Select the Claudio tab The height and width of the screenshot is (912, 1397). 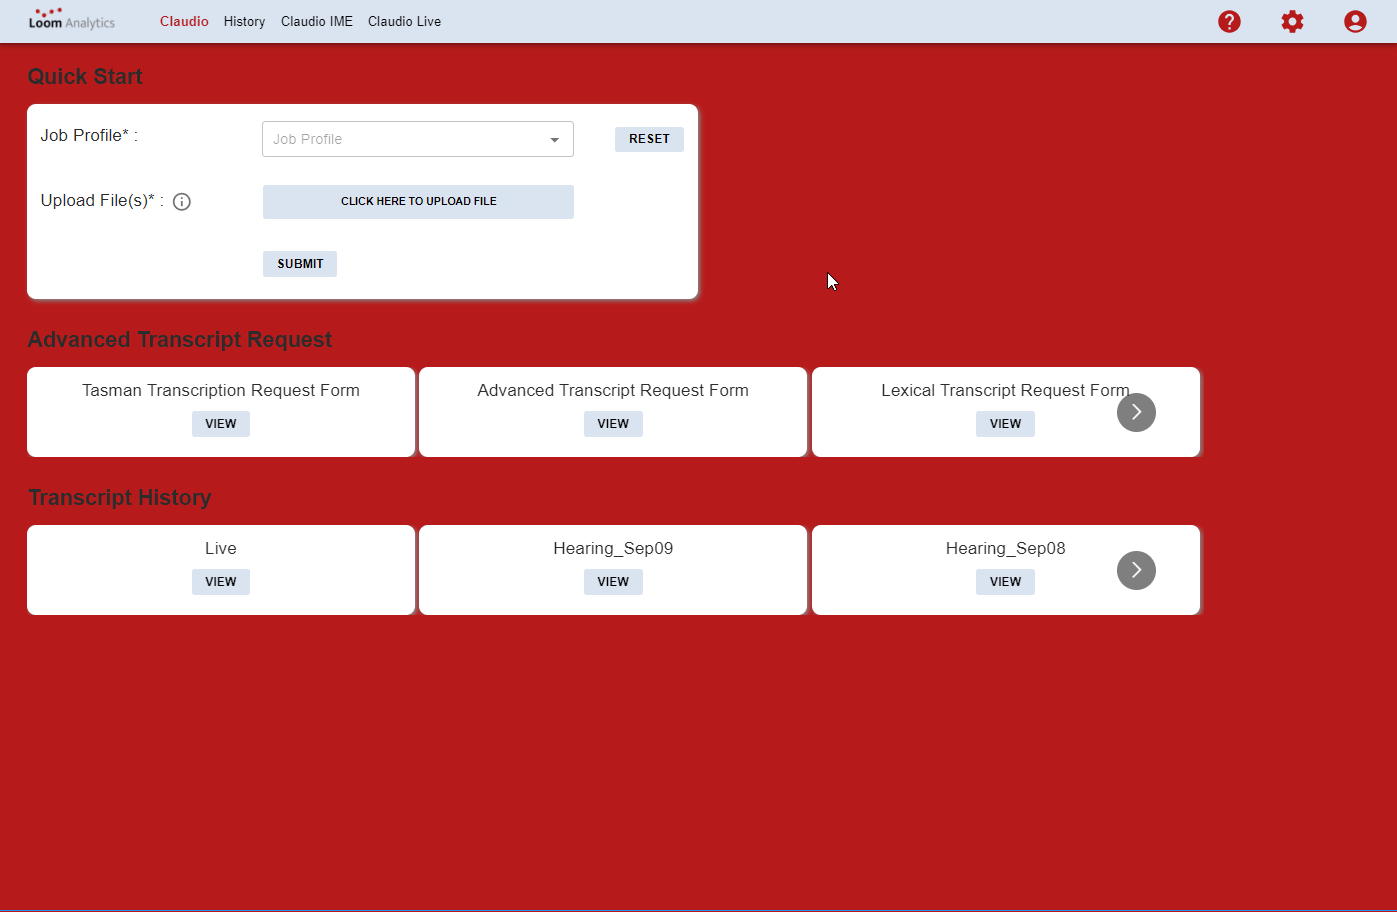pos(184,21)
